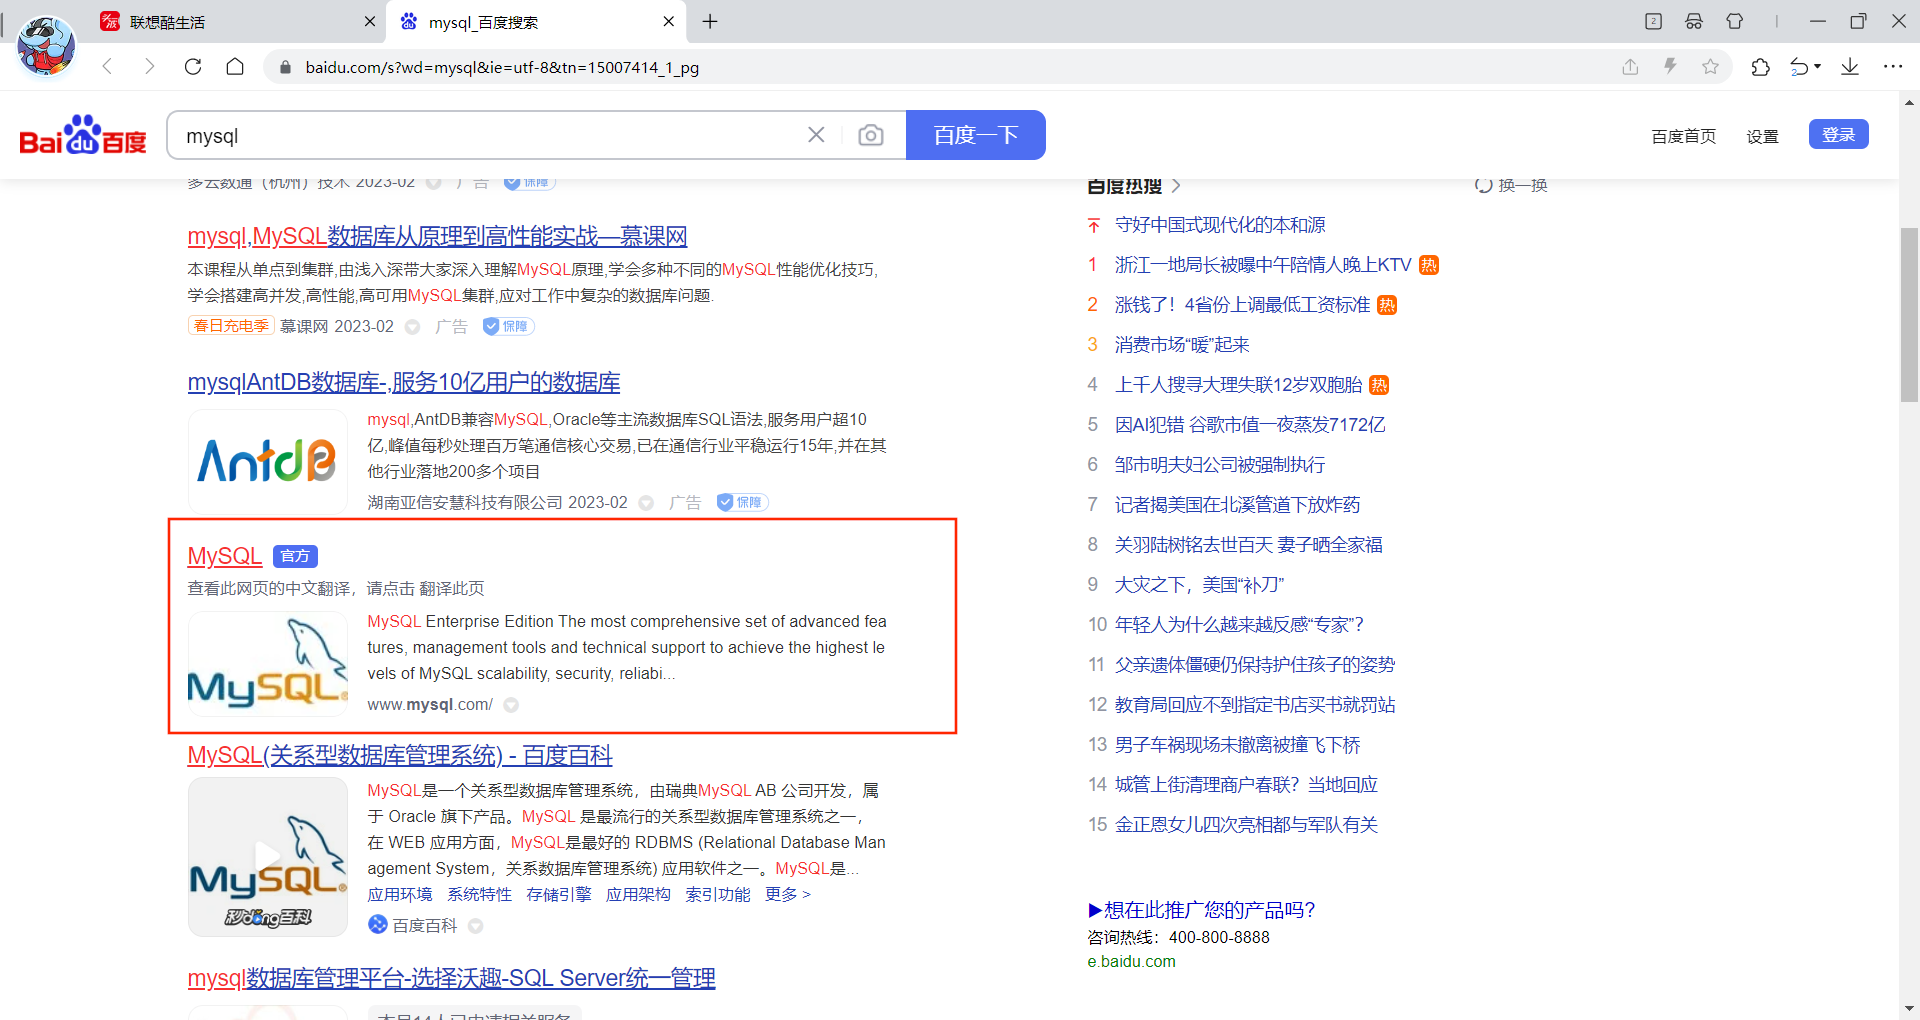Expand the dropdown next to 百度百科 source
1920x1020 pixels.
[x=476, y=926]
